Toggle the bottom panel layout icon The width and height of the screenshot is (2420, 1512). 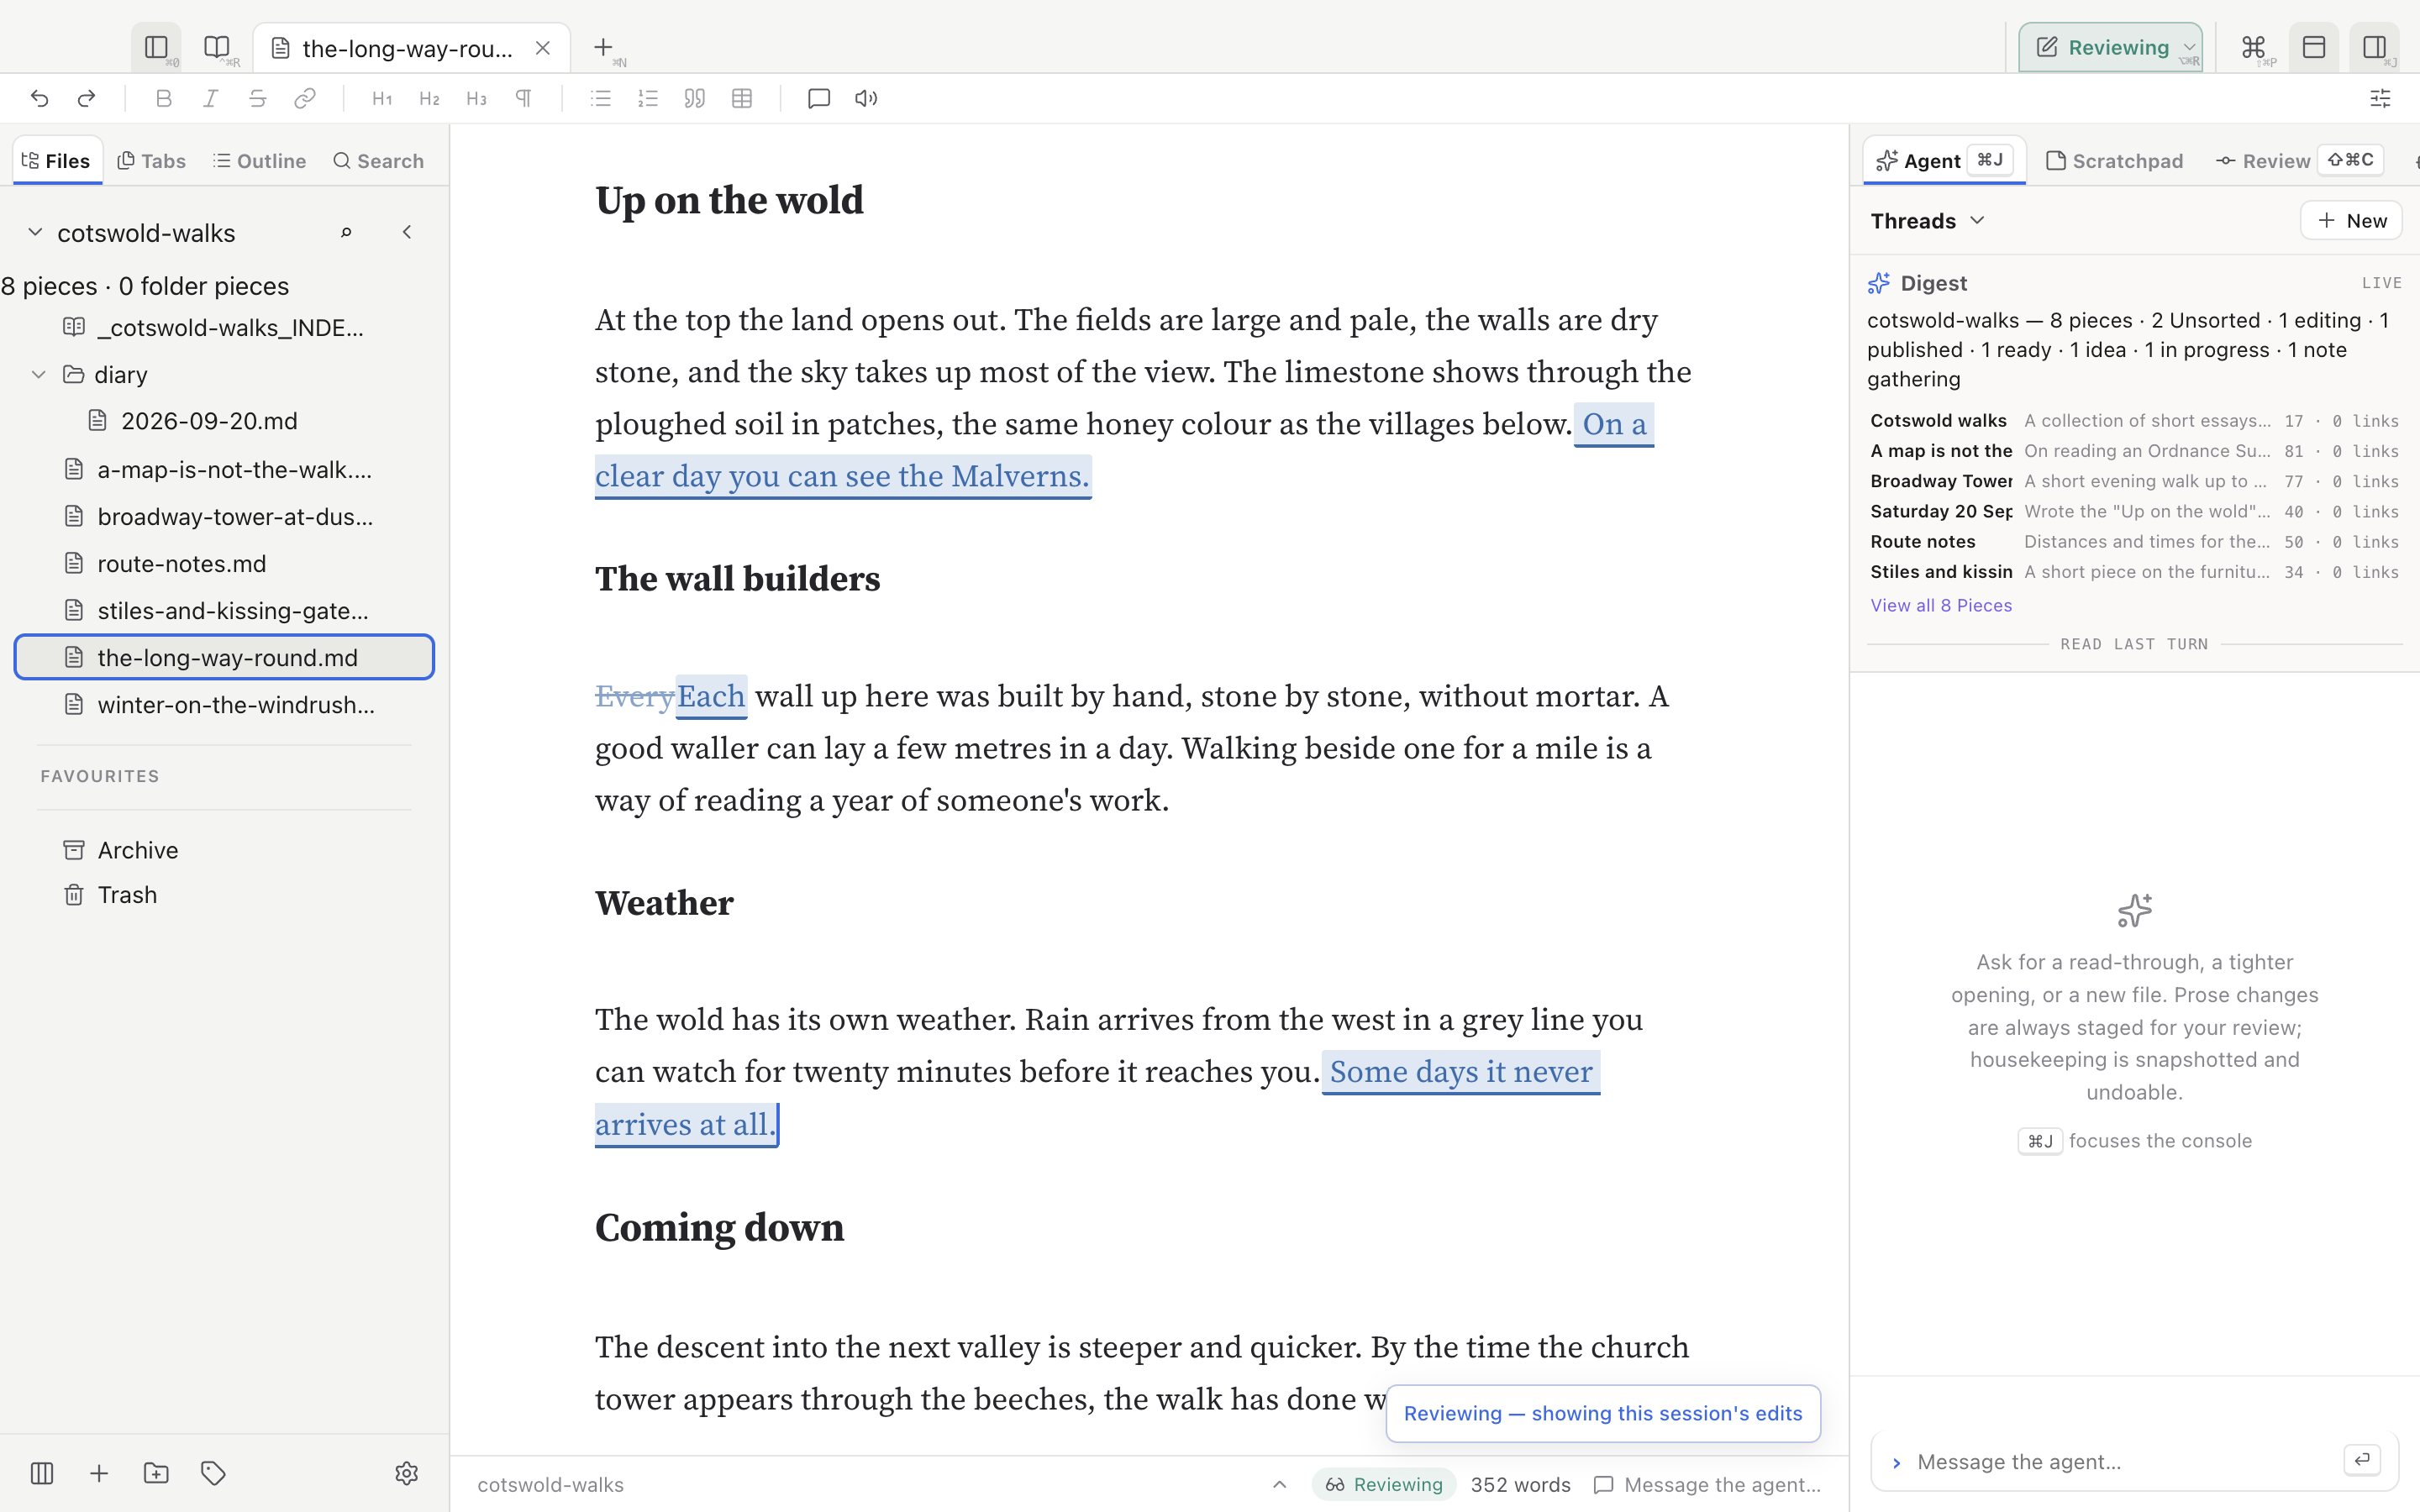[x=2314, y=47]
